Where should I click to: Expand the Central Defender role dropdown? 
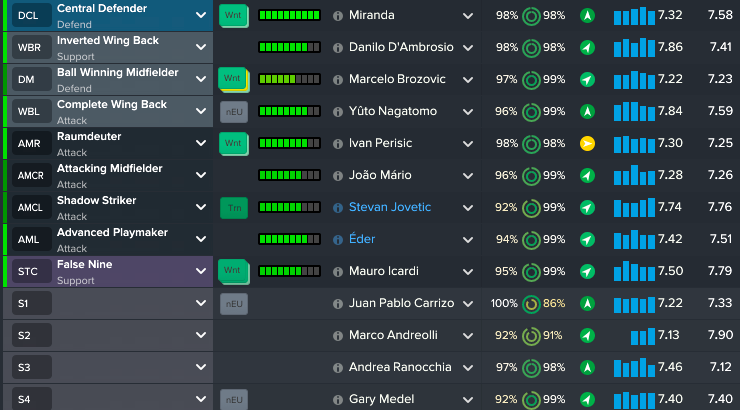(201, 16)
